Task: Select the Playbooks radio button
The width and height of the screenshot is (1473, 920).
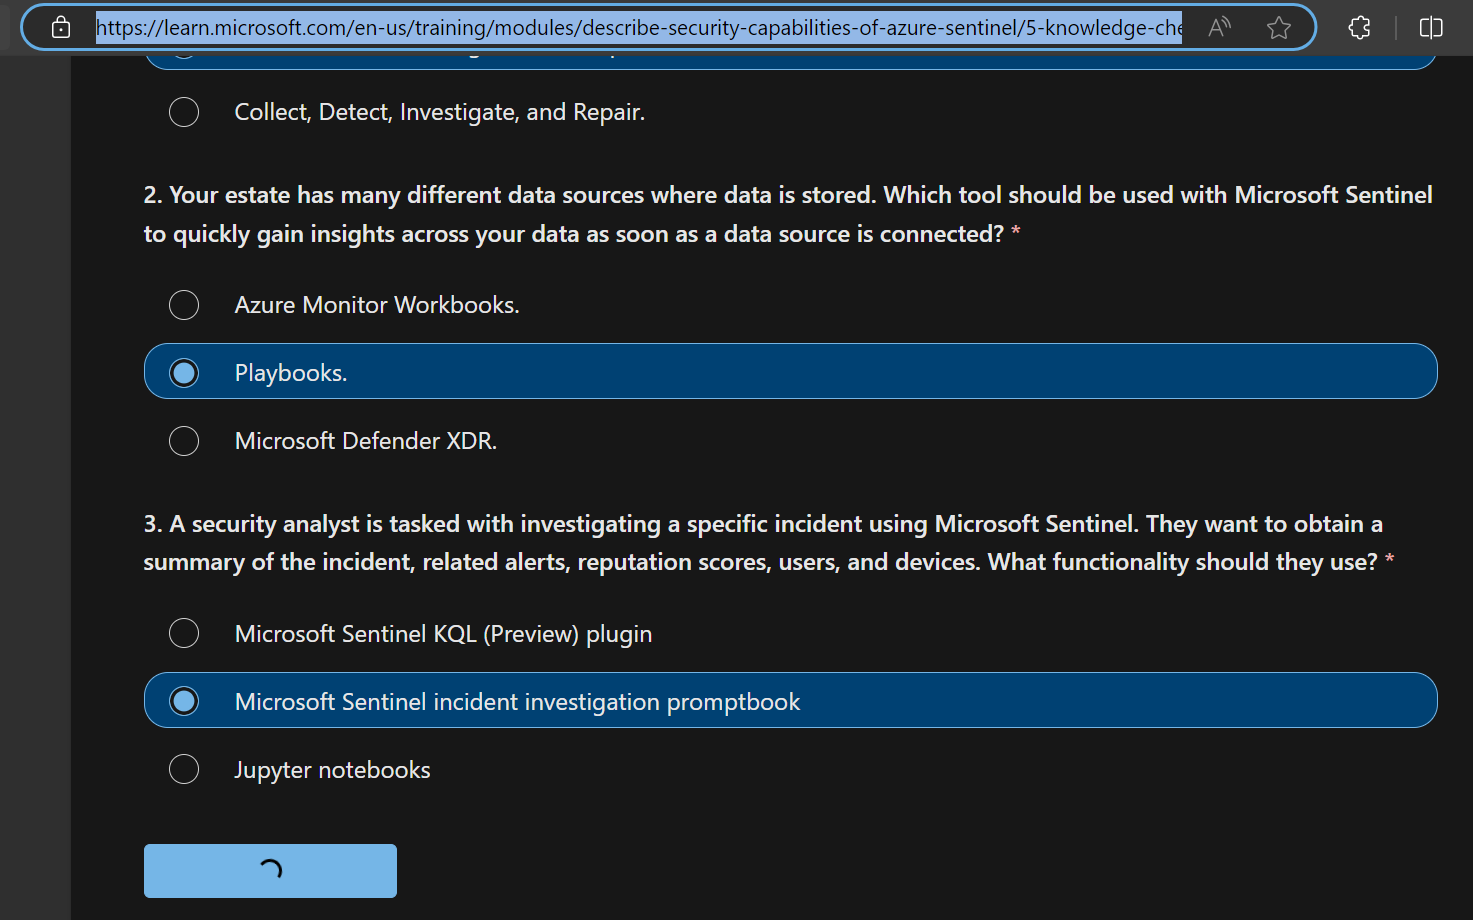Action: tap(184, 371)
